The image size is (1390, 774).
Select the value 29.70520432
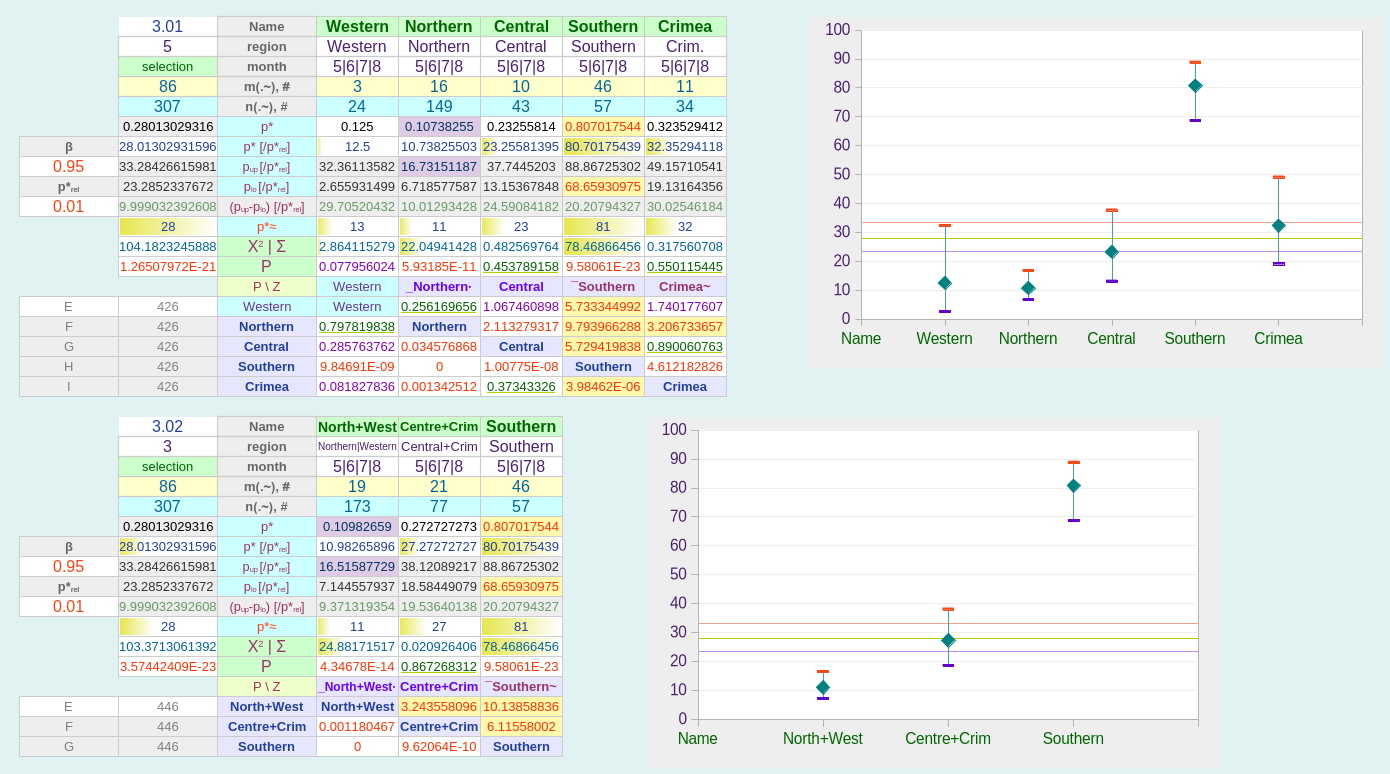tap(357, 207)
